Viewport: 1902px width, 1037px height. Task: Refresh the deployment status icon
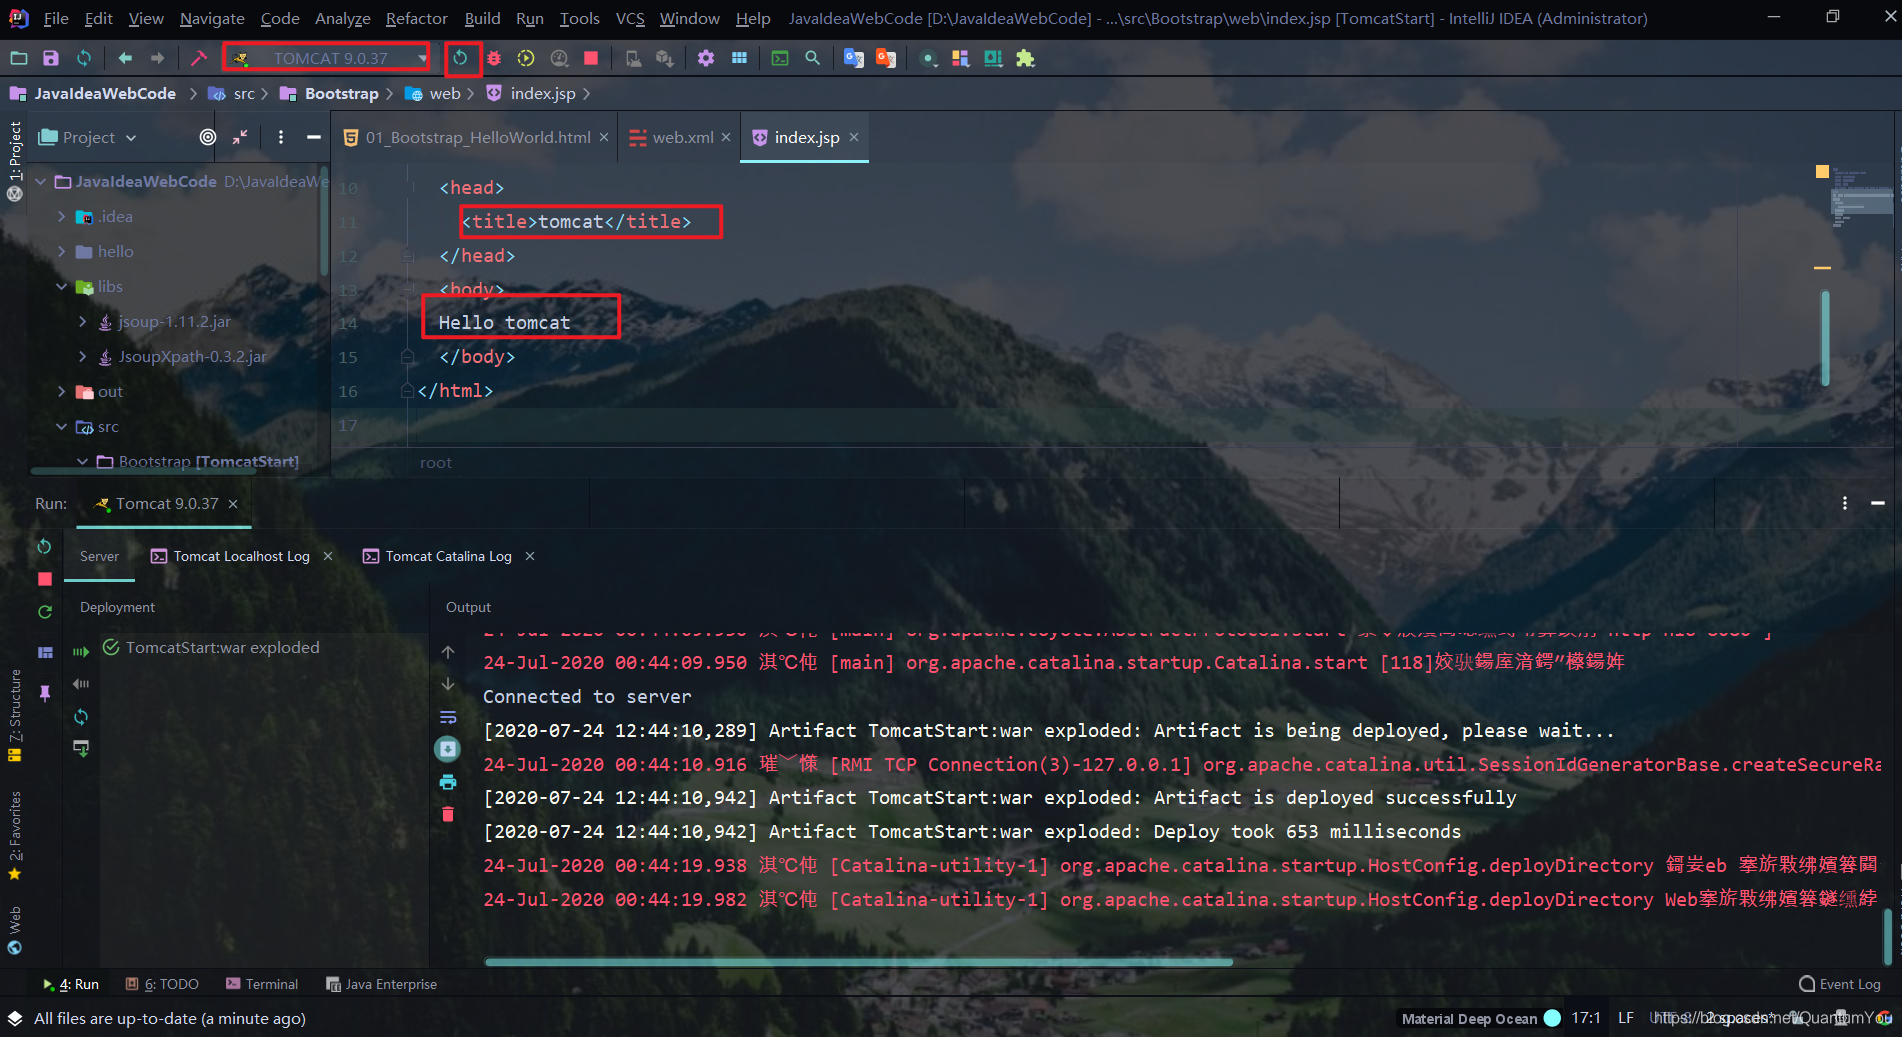81,716
